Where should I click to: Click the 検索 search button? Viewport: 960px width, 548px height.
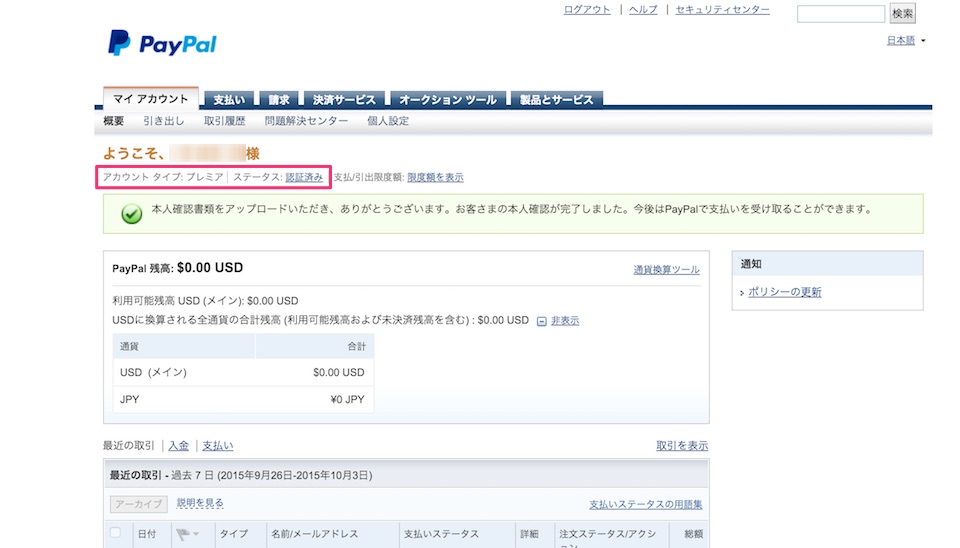(x=902, y=14)
